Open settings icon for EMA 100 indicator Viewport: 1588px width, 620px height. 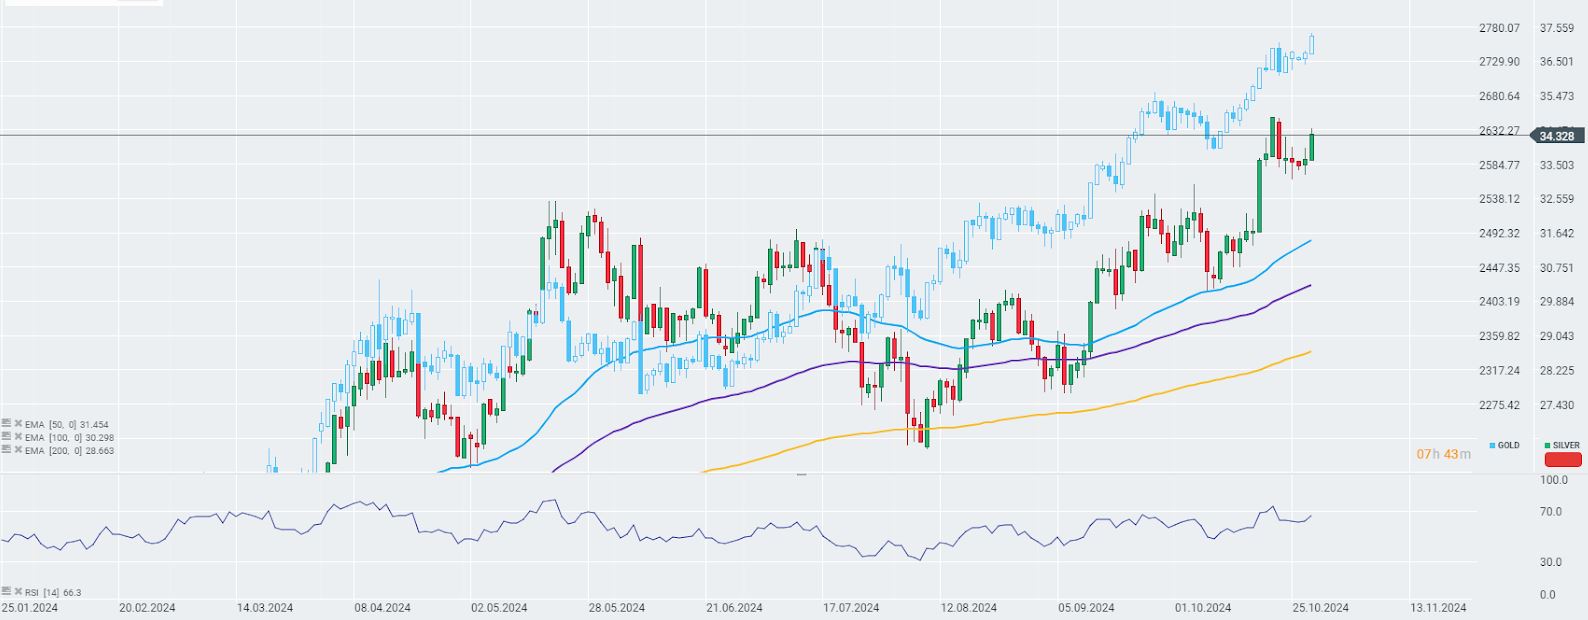coord(6,437)
